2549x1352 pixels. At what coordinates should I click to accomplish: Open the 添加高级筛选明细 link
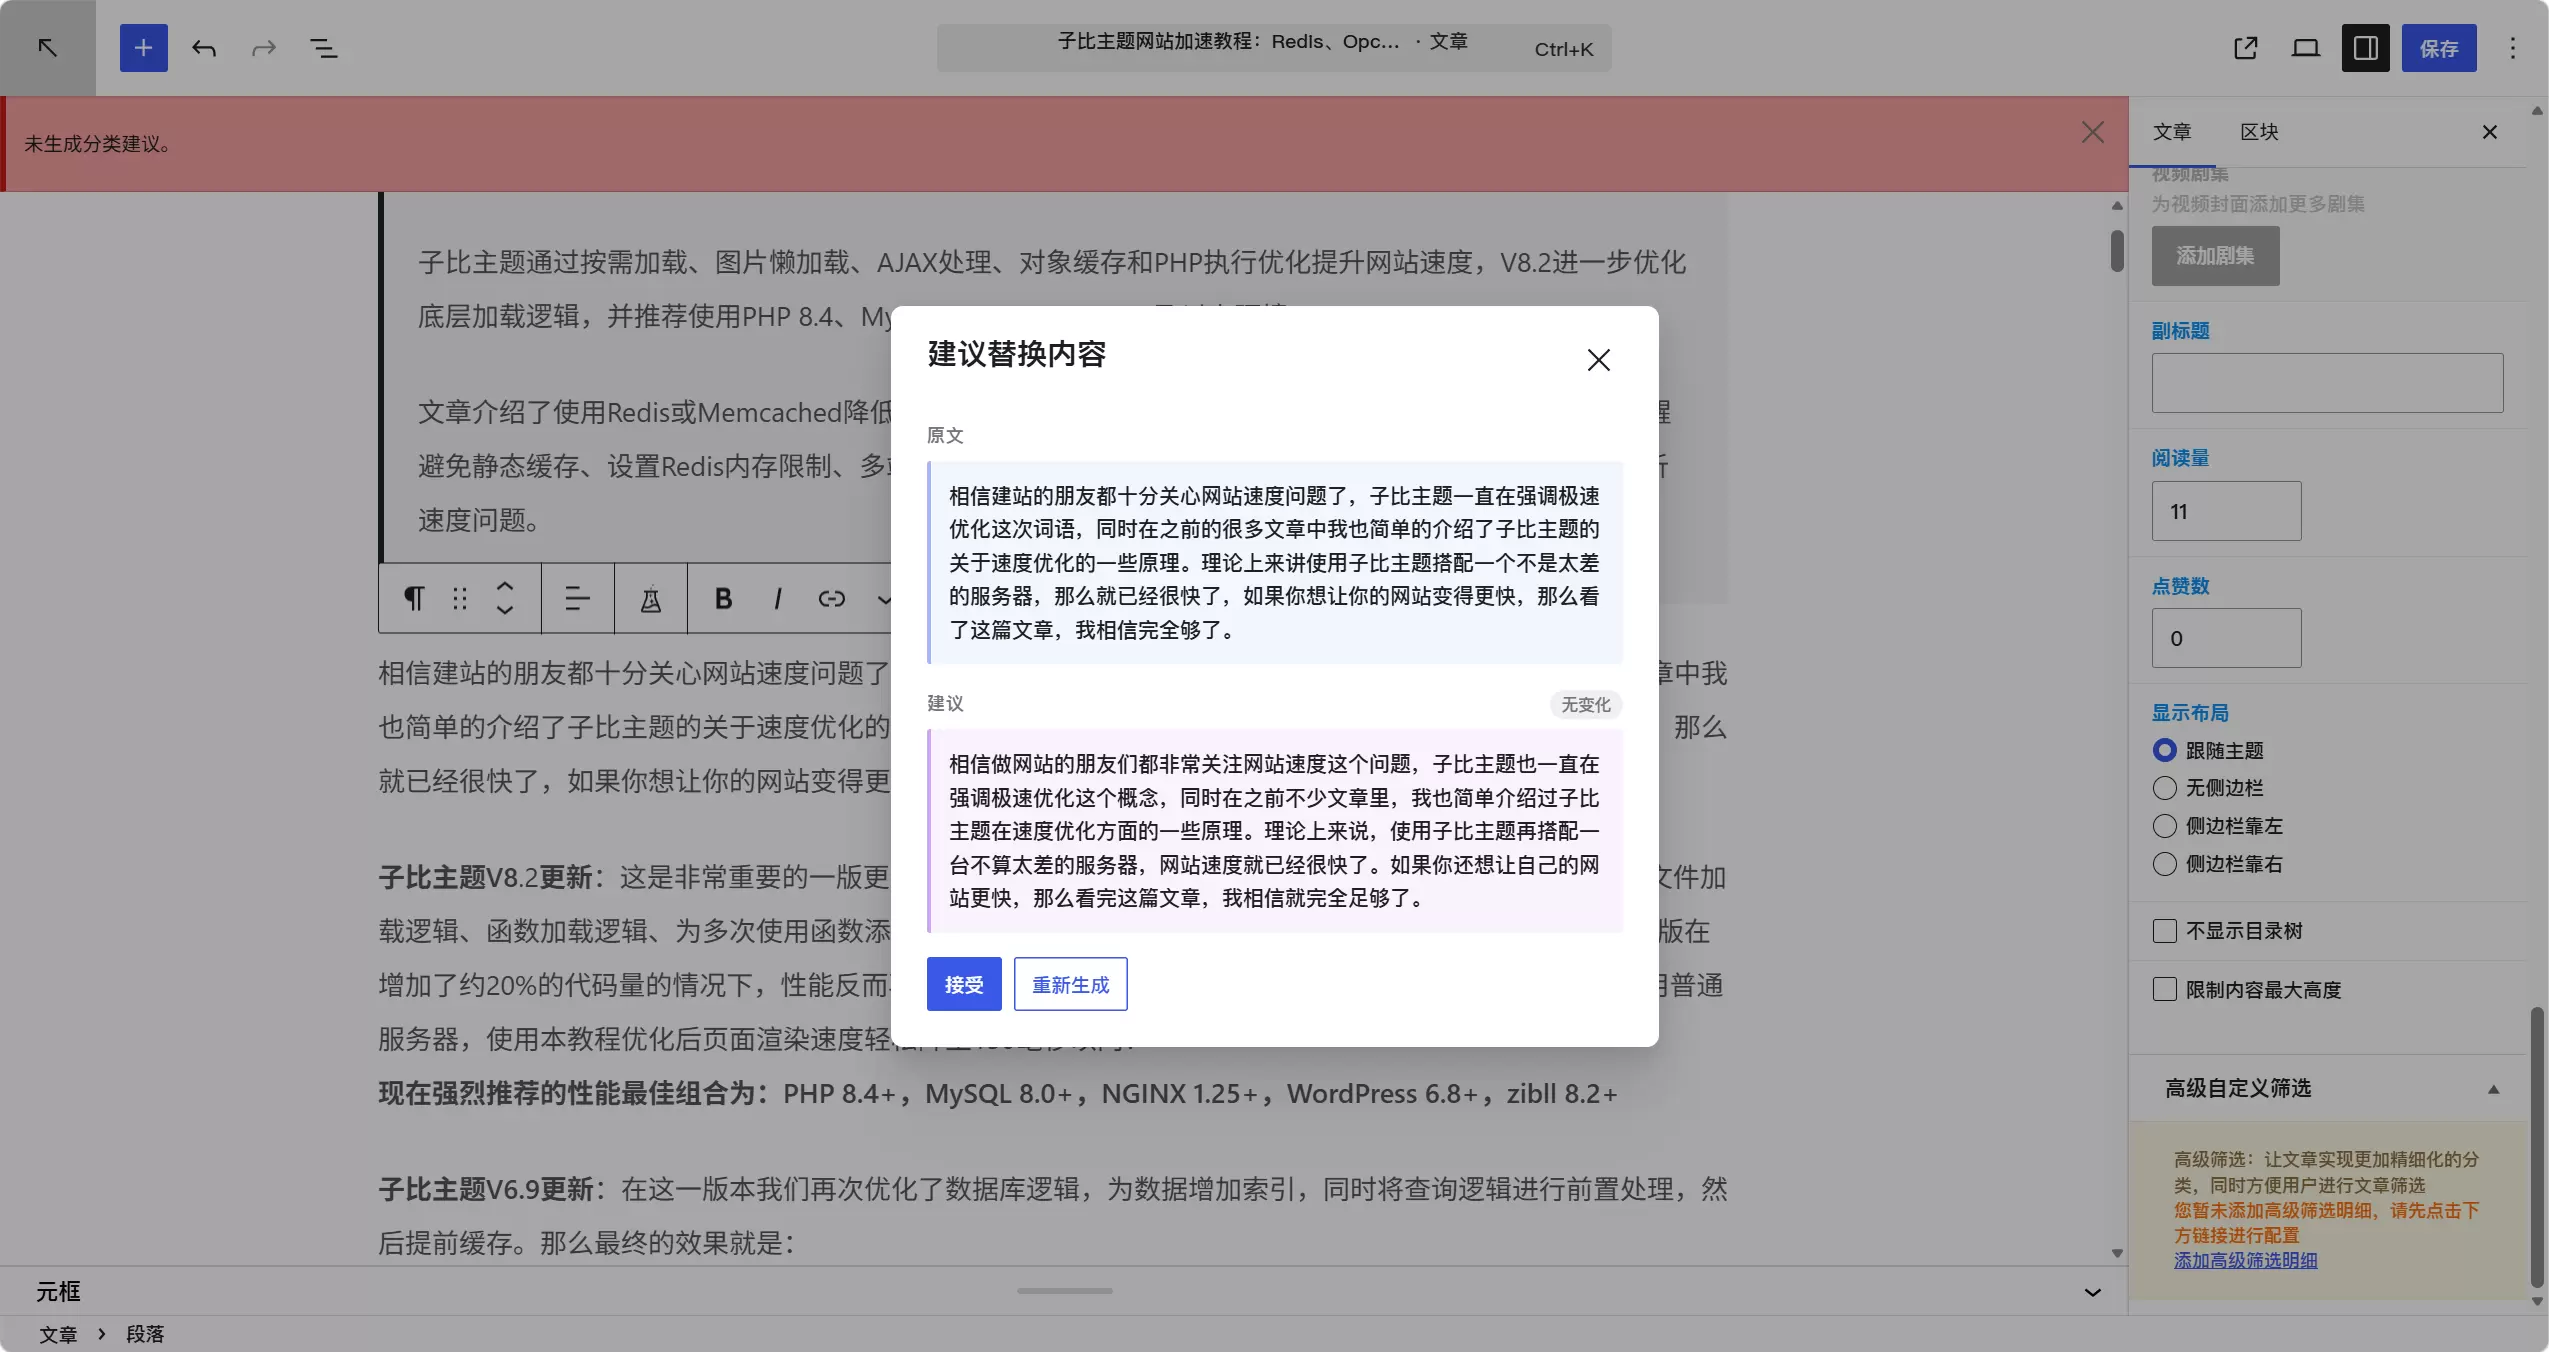coord(2245,1261)
